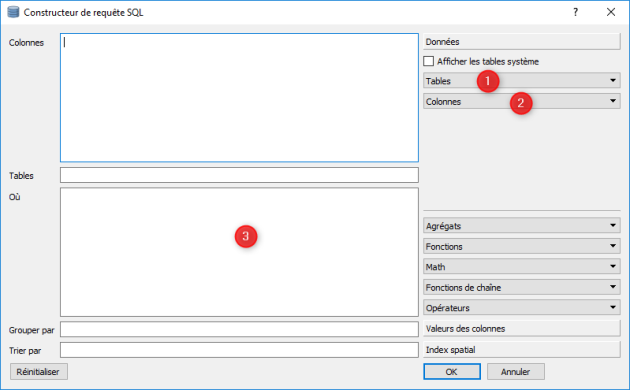Open the Math dropdown
The image size is (630, 390).
pyautogui.click(x=522, y=267)
